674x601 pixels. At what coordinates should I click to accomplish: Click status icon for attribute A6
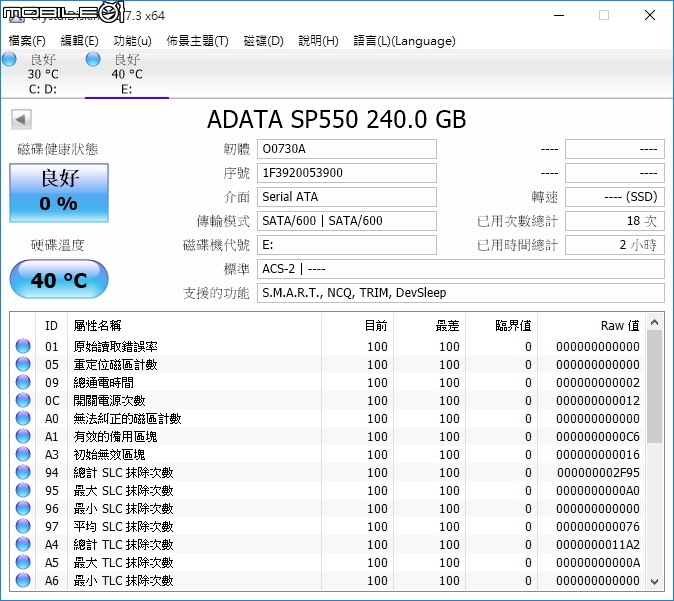coord(23,580)
